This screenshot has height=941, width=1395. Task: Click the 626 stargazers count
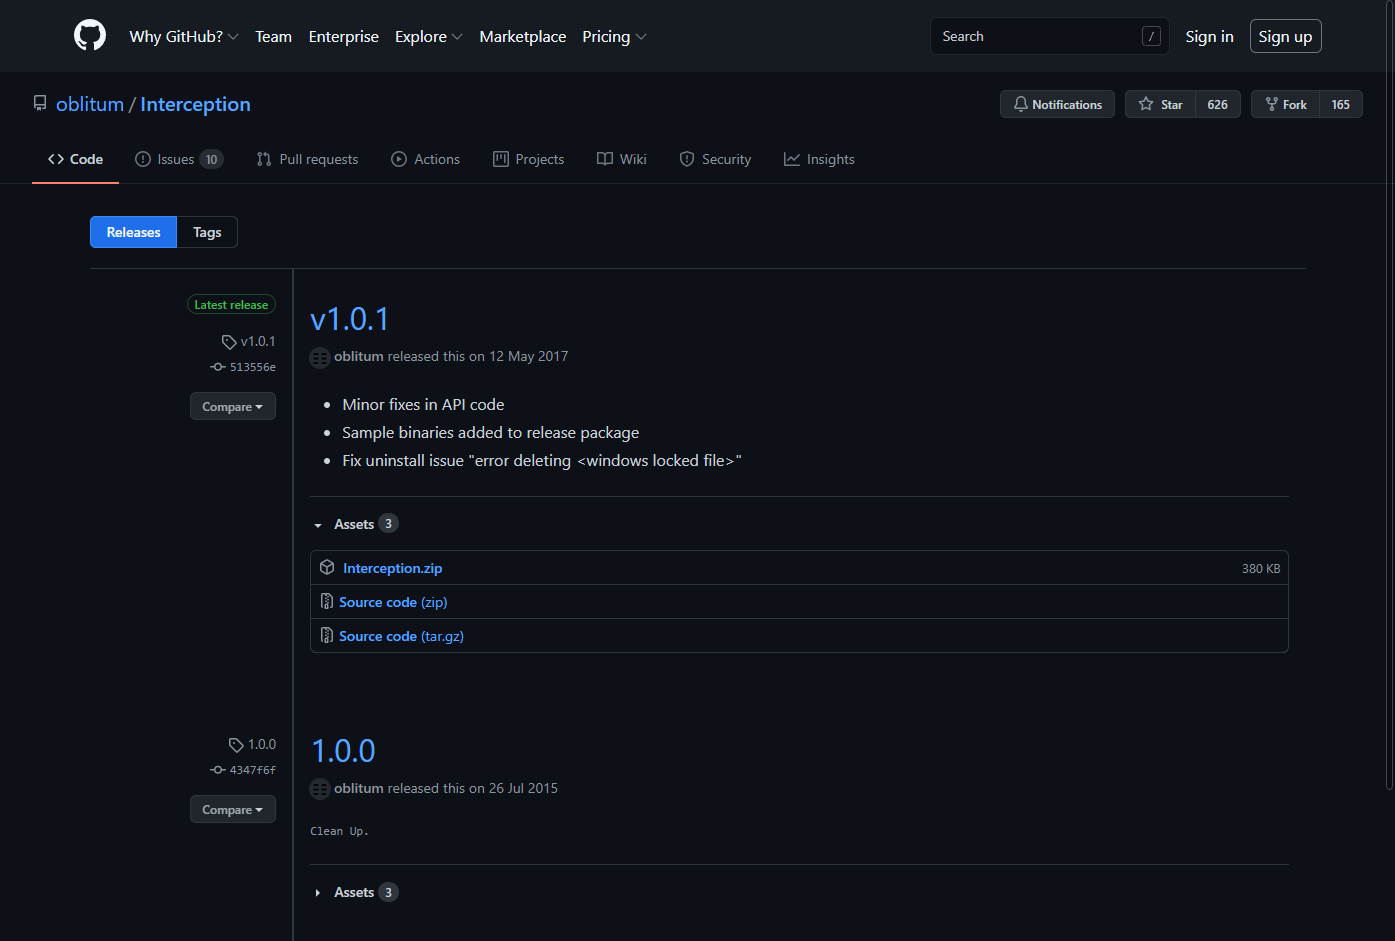(x=1217, y=104)
